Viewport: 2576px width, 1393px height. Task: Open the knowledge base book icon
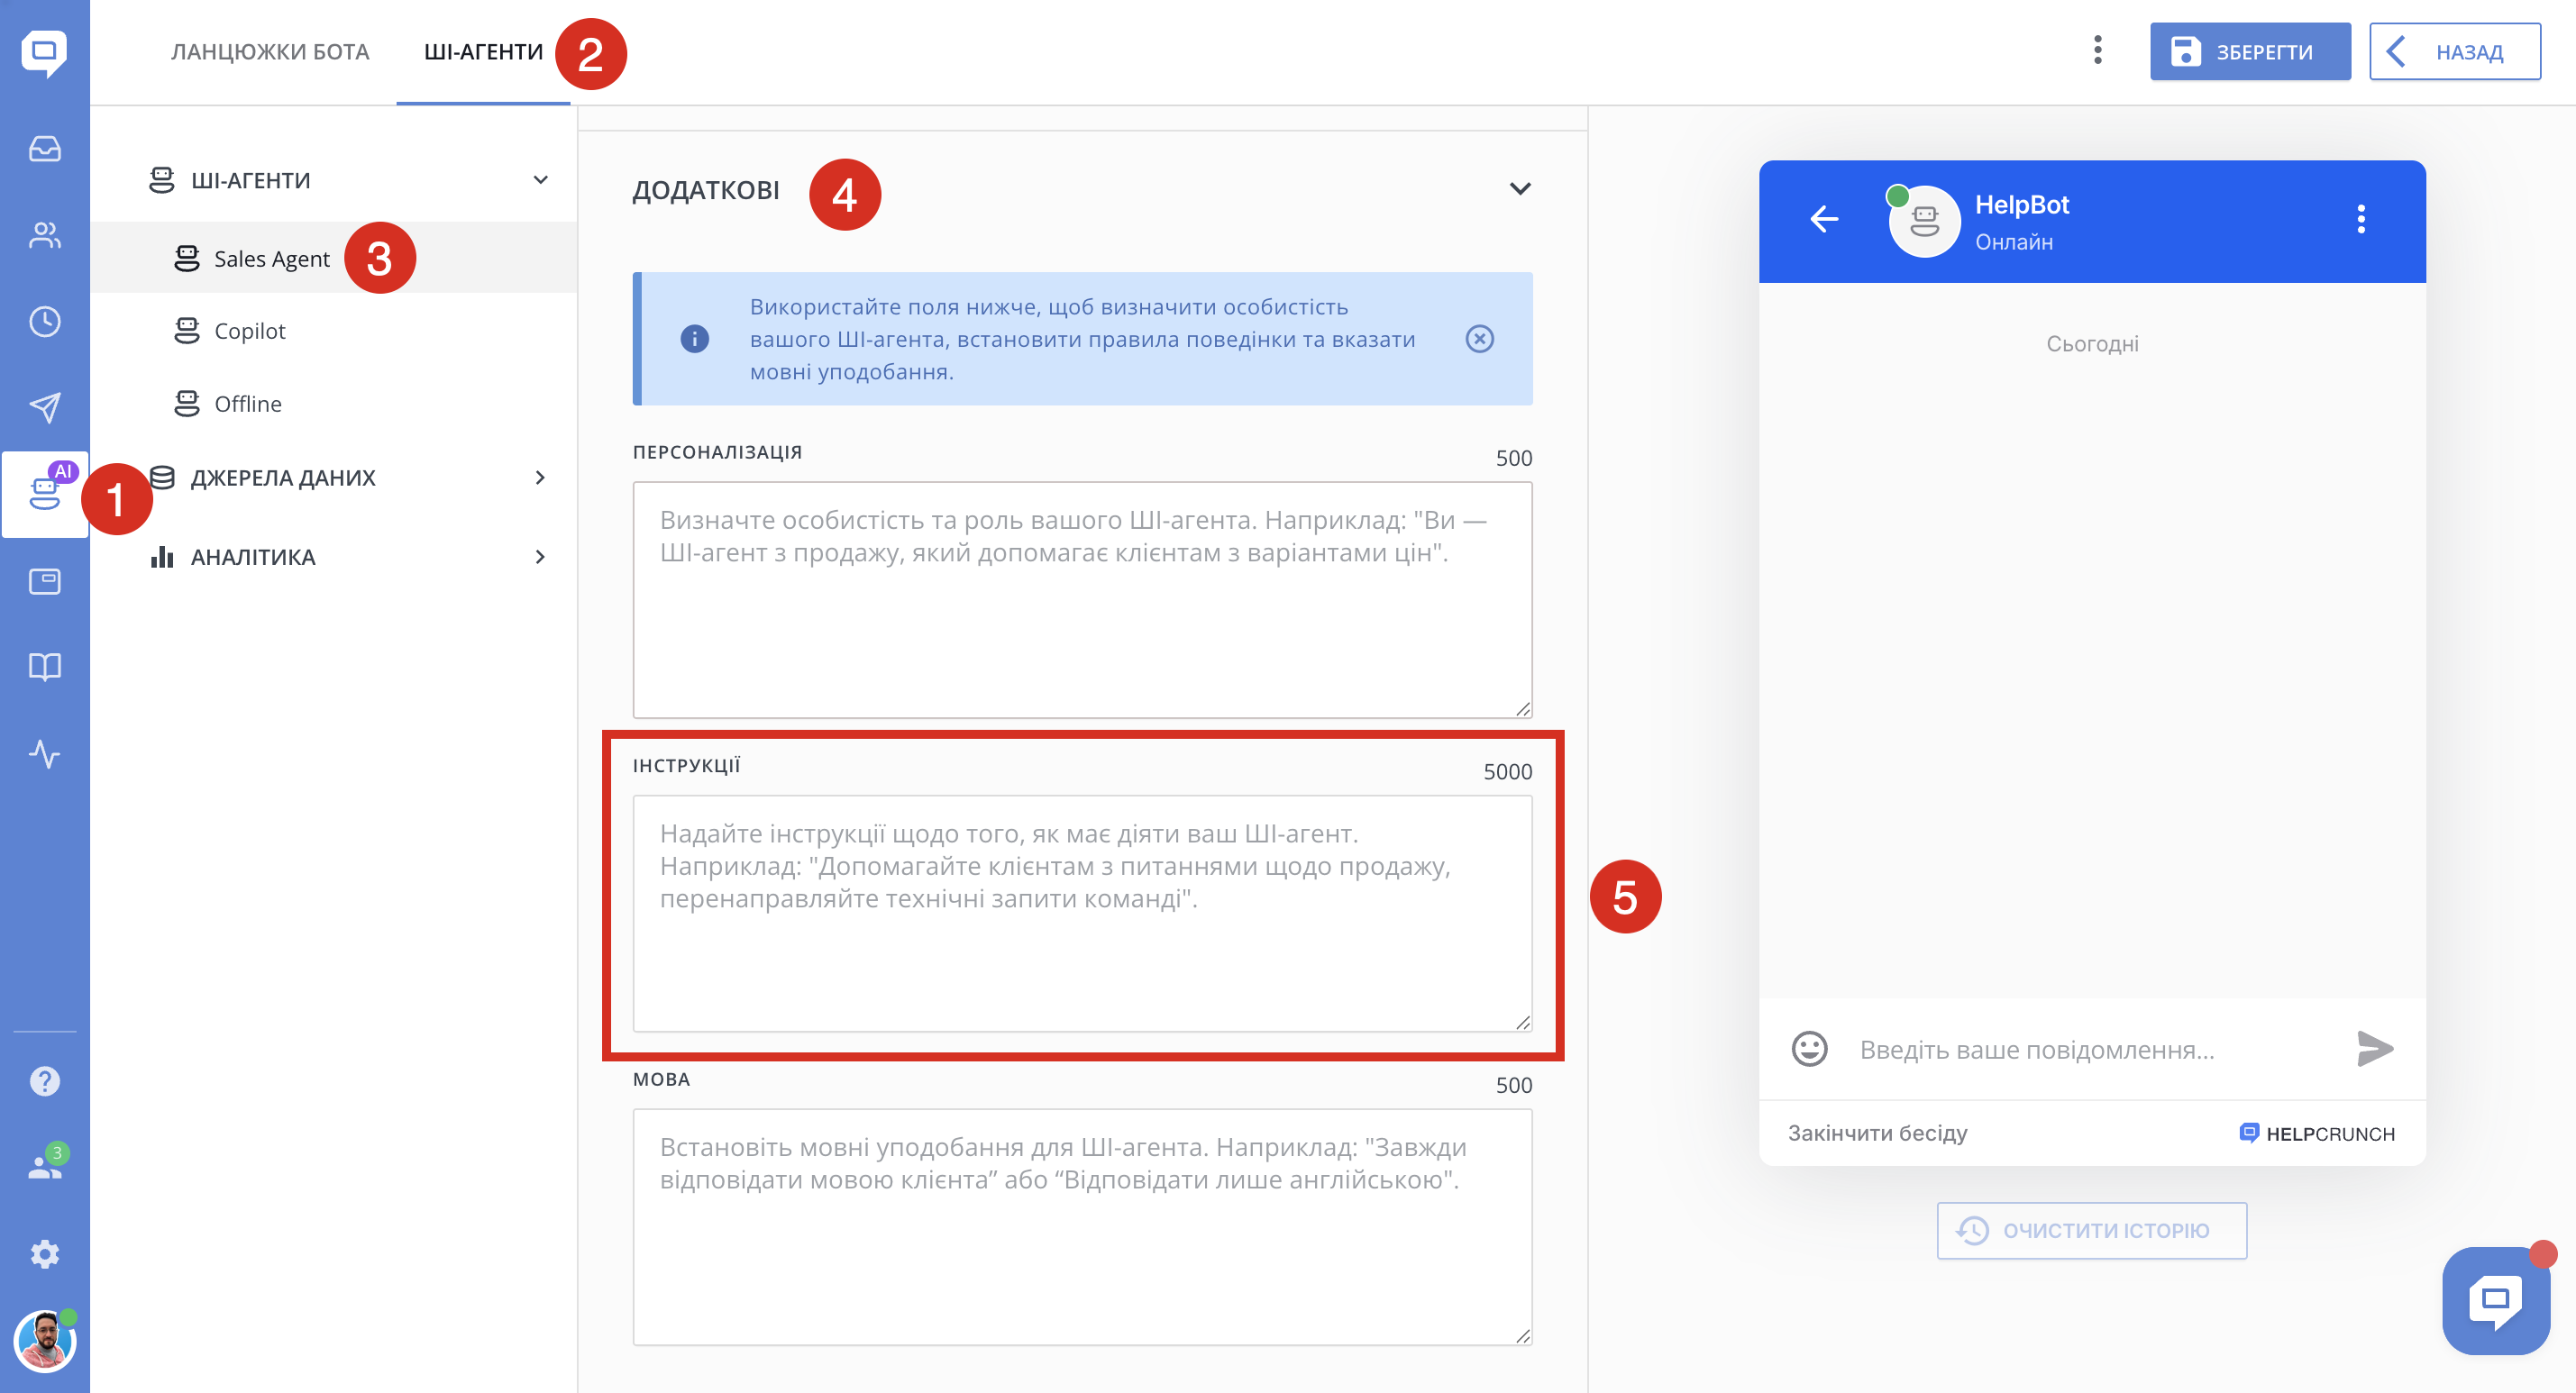(x=44, y=666)
